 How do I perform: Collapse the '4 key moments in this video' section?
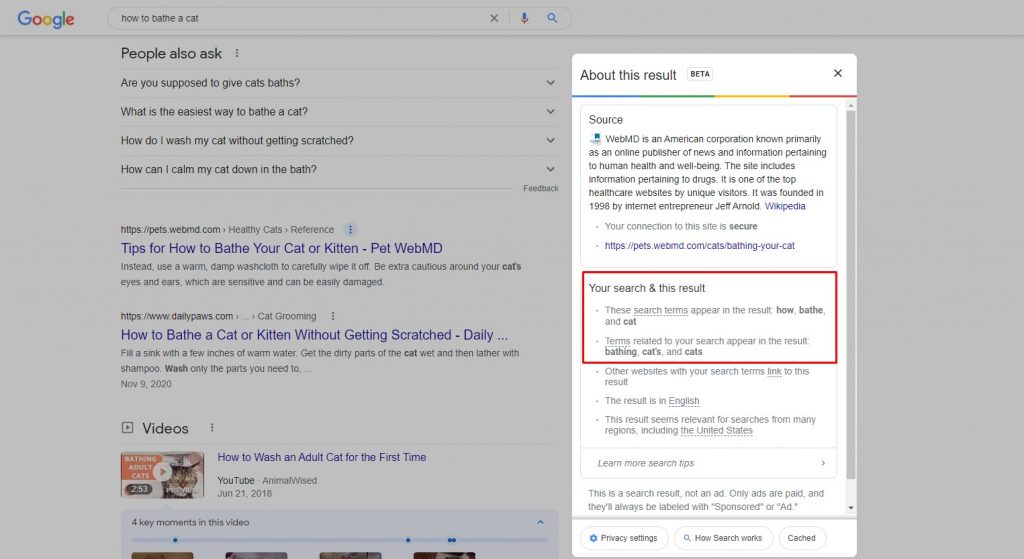[540, 522]
